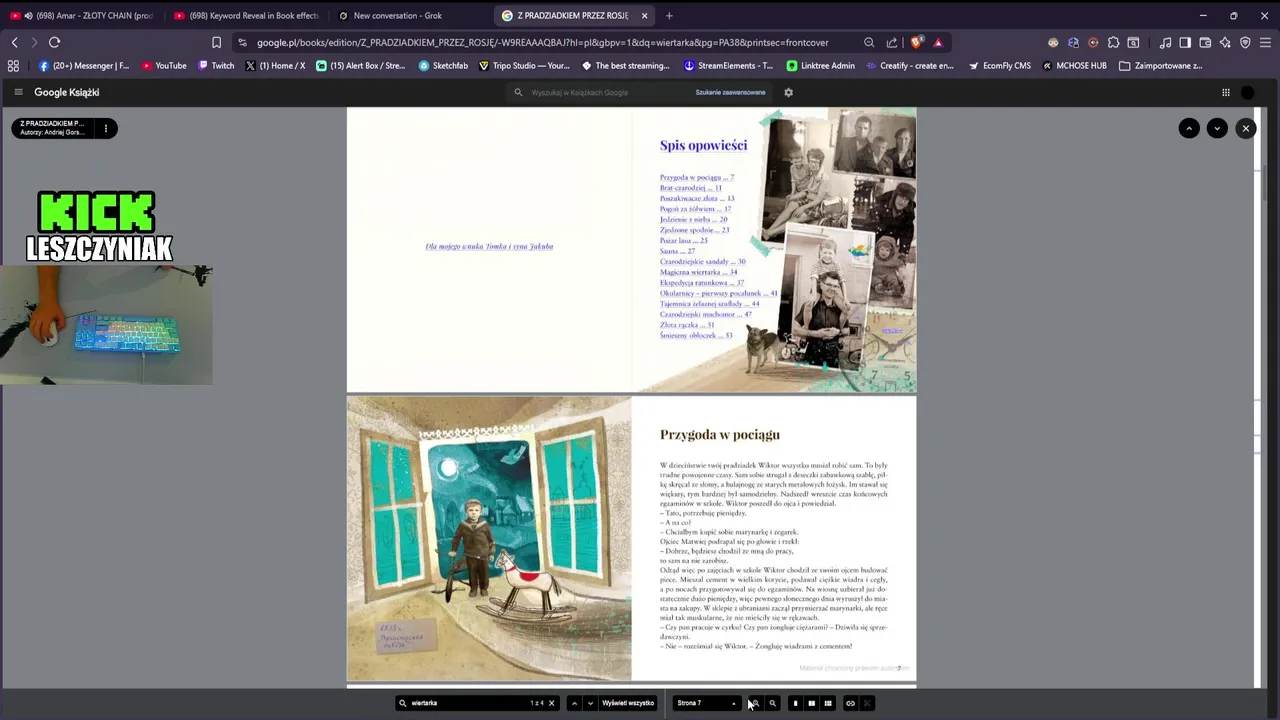Screen dimensions: 1280x720
Task: Zoom out of the book page
Action: coord(772,703)
